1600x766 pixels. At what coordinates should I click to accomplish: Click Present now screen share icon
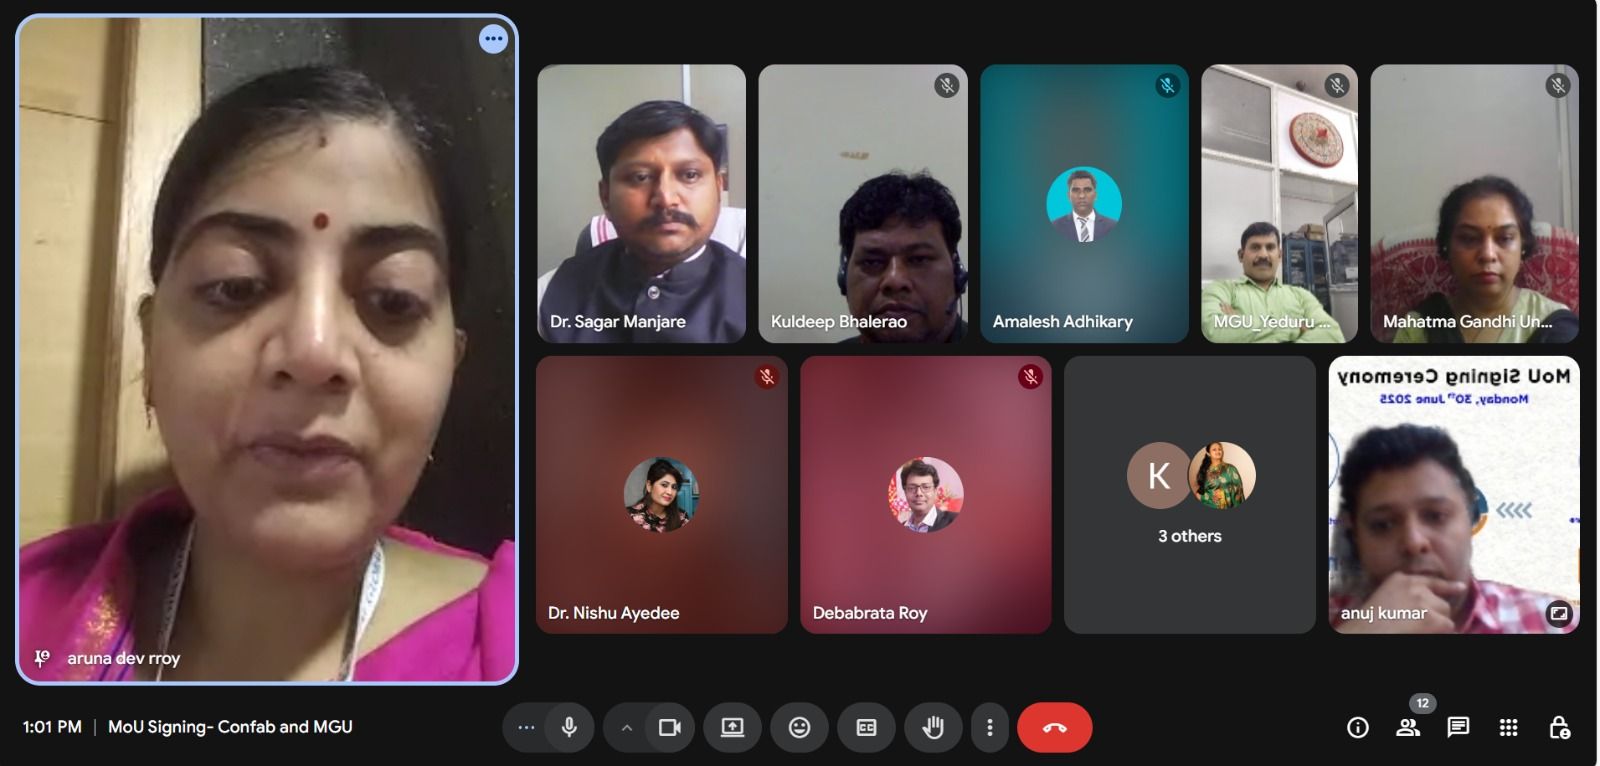(x=732, y=728)
